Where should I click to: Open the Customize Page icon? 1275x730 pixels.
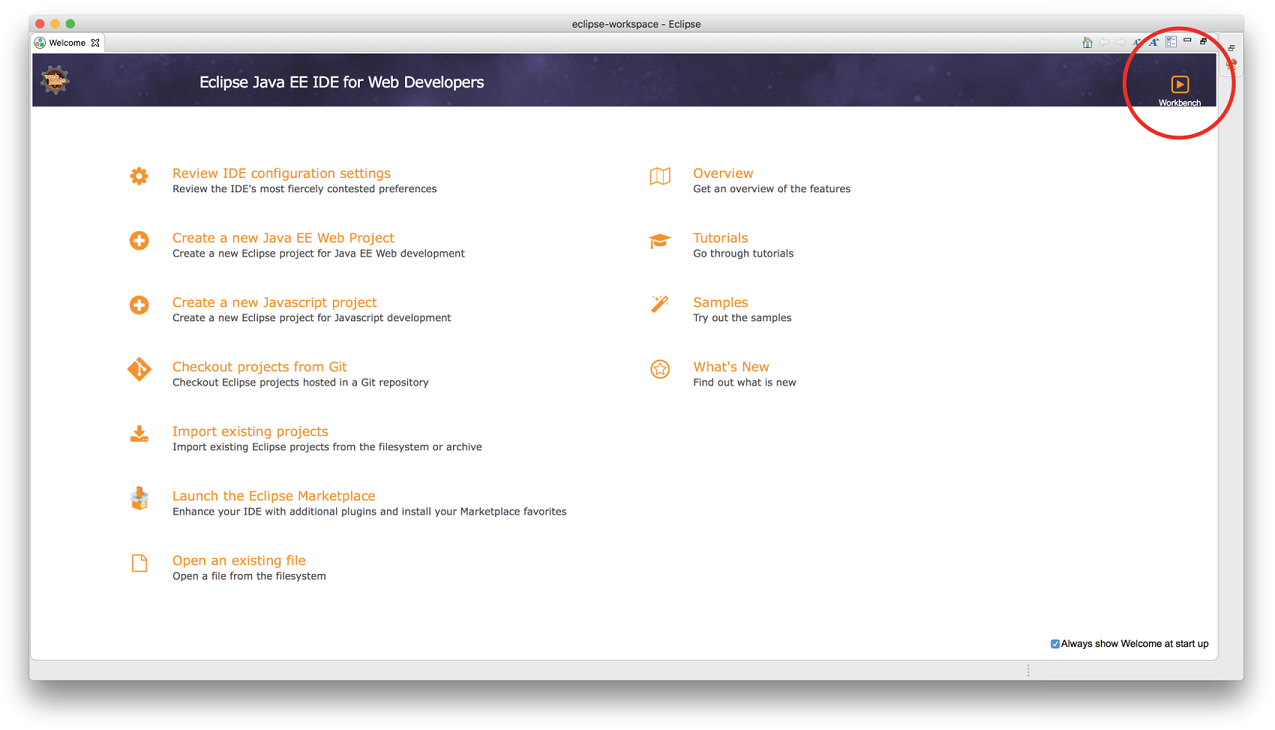click(x=1170, y=42)
